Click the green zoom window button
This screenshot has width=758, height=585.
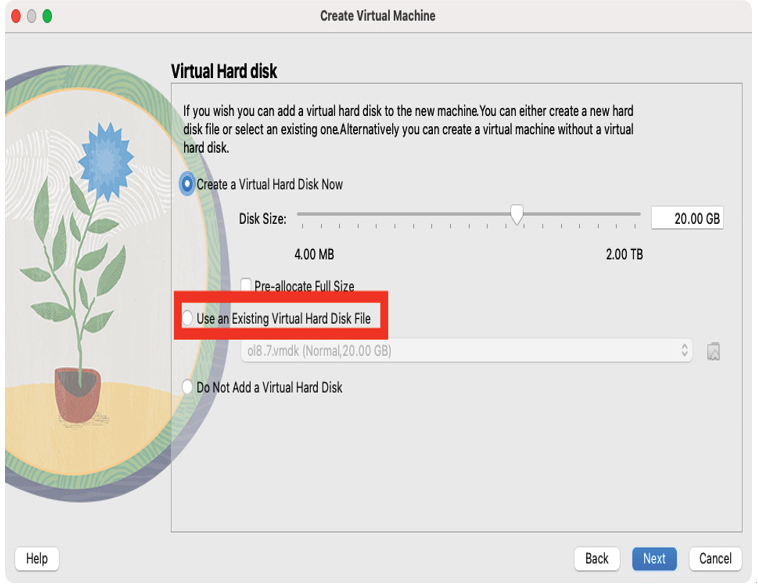(47, 16)
